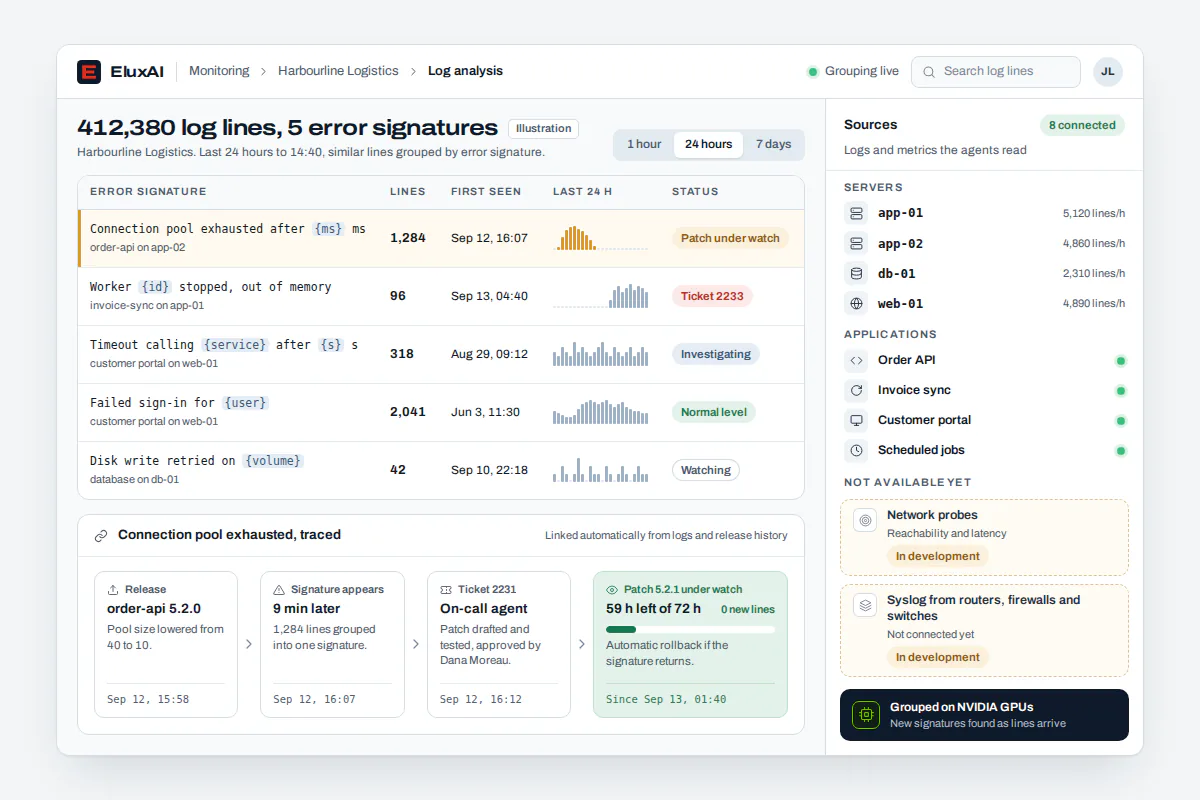Select the Worker stopped, out of memory row

[x=441, y=296]
